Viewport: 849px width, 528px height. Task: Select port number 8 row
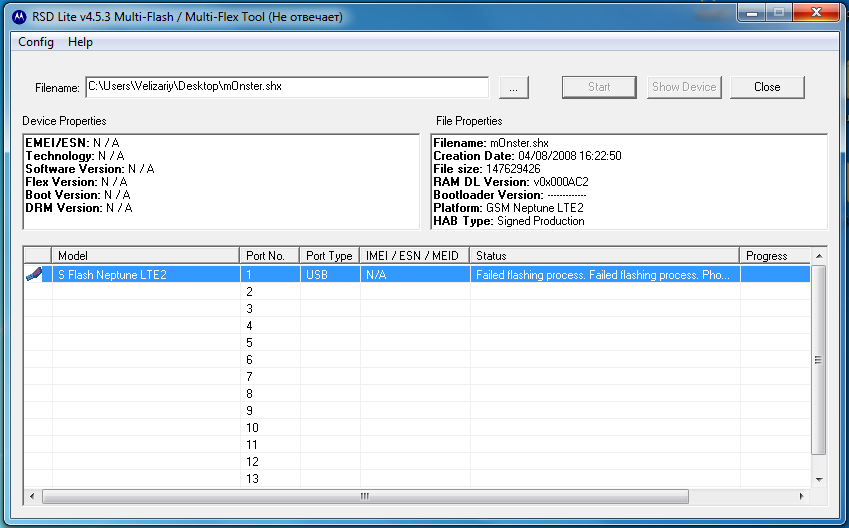417,393
